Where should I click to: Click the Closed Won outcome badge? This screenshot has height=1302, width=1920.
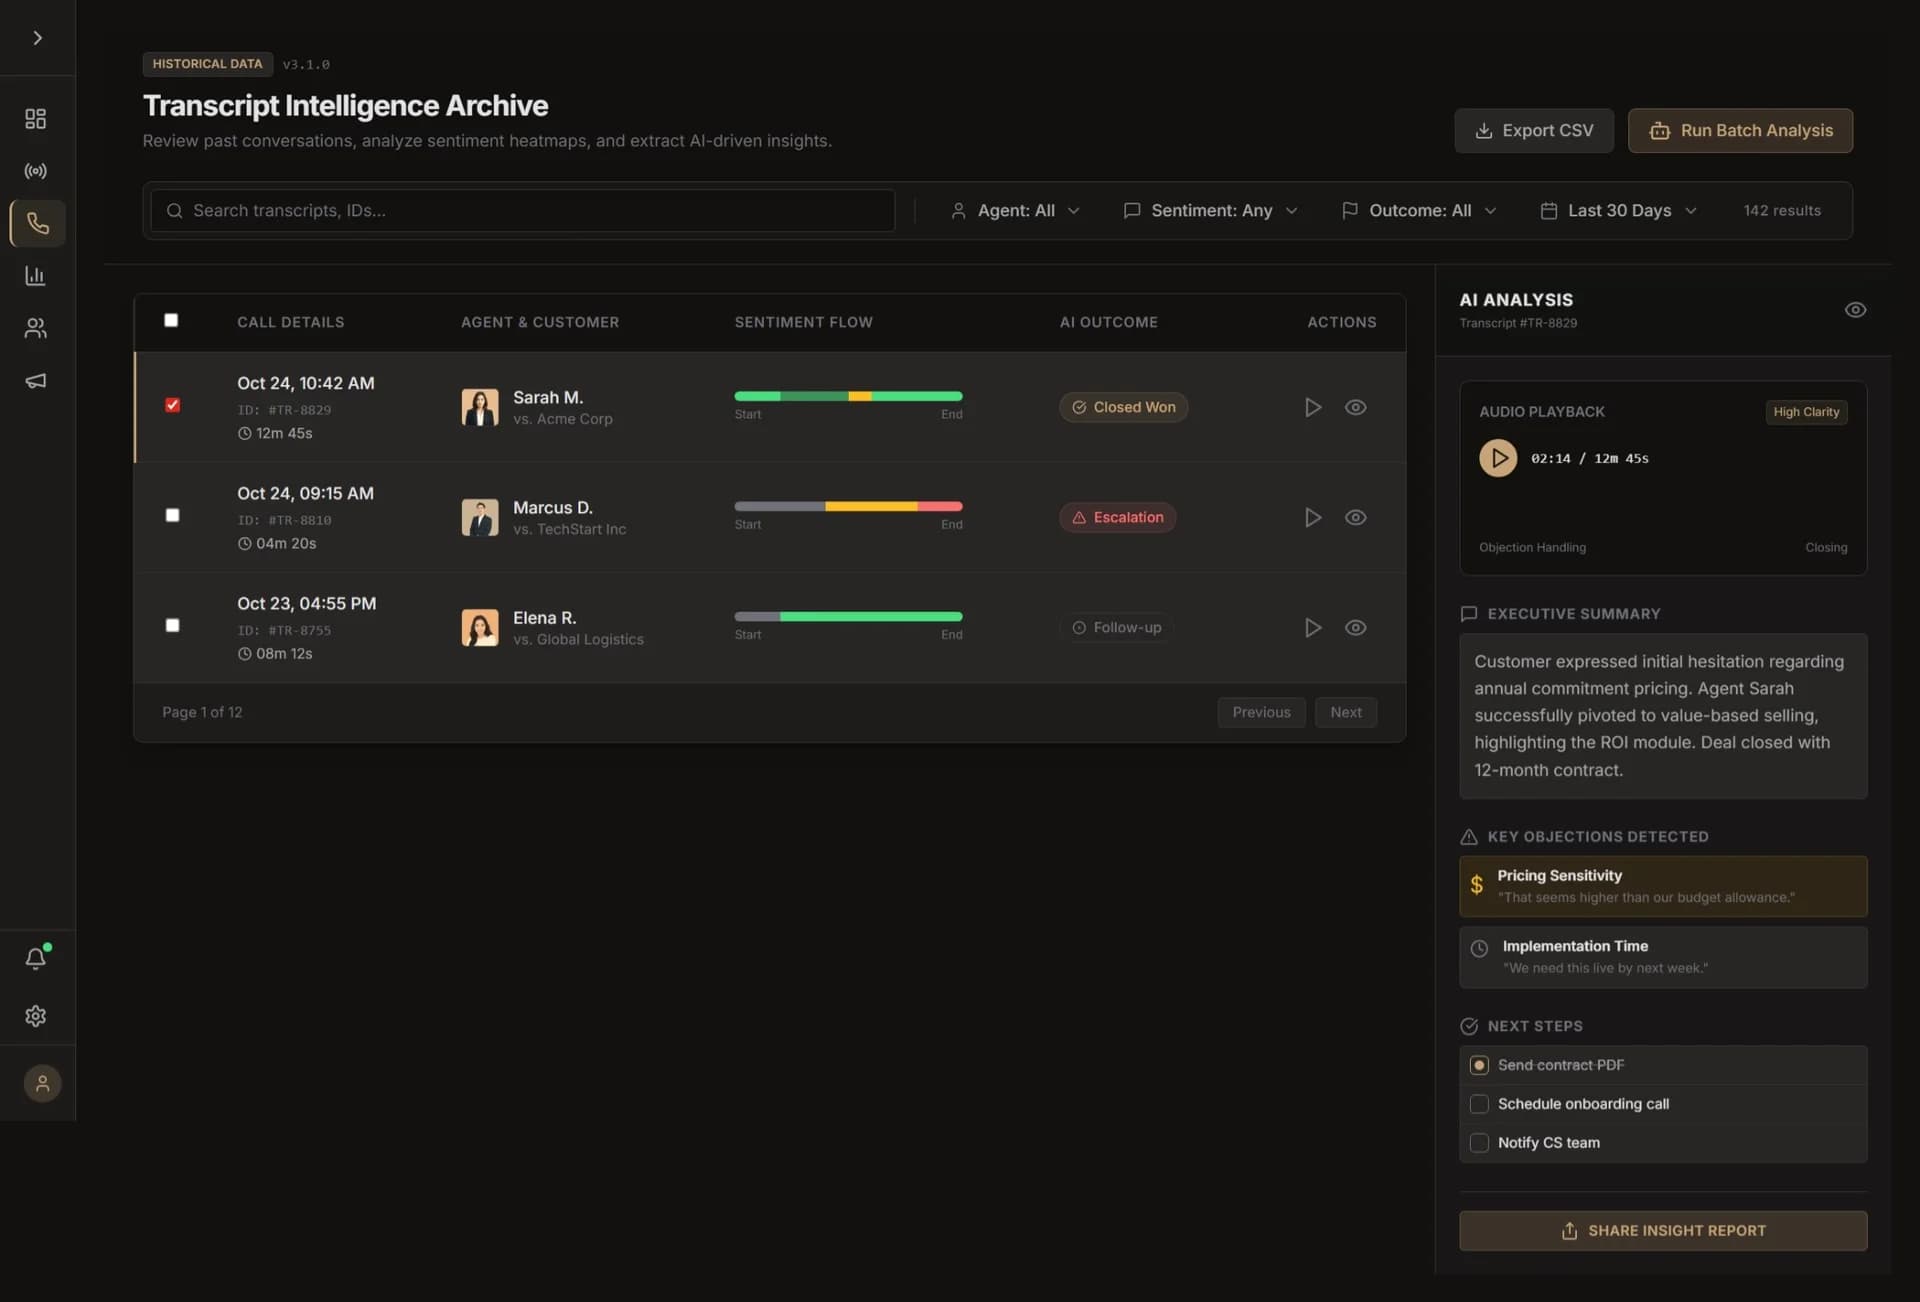click(1123, 407)
